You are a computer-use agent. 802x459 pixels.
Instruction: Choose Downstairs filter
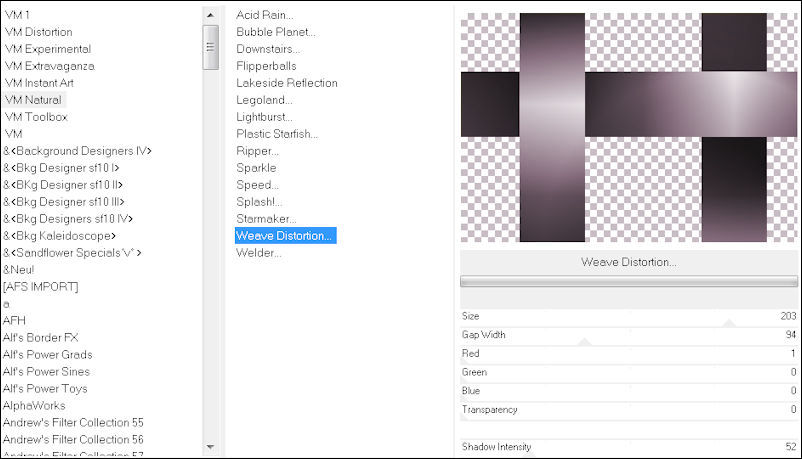268,49
